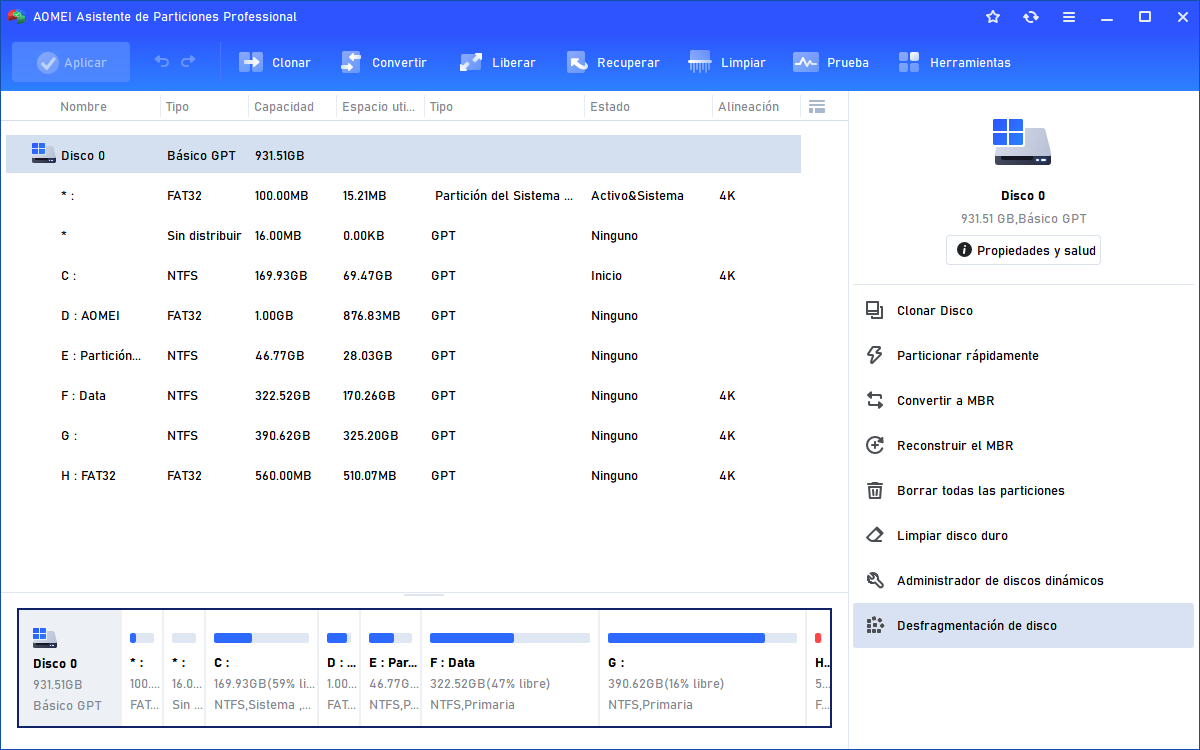The width and height of the screenshot is (1200, 750).
Task: Open the Recuperar tool
Action: [612, 62]
